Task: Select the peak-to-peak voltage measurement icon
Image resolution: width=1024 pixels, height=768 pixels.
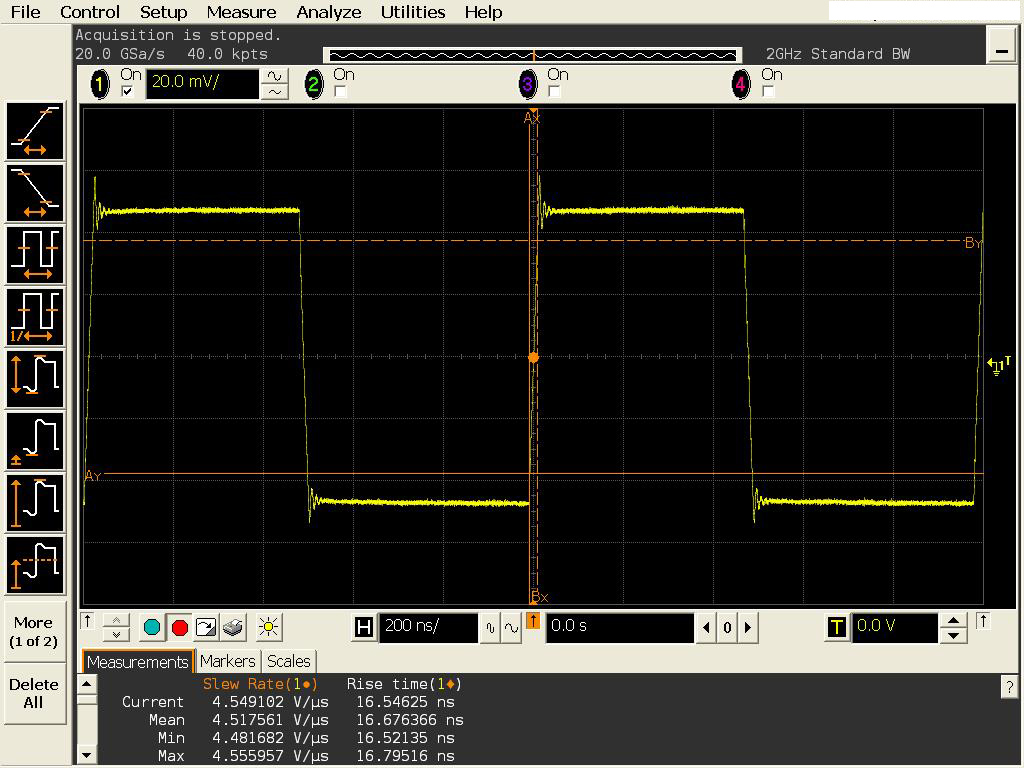Action: point(35,379)
